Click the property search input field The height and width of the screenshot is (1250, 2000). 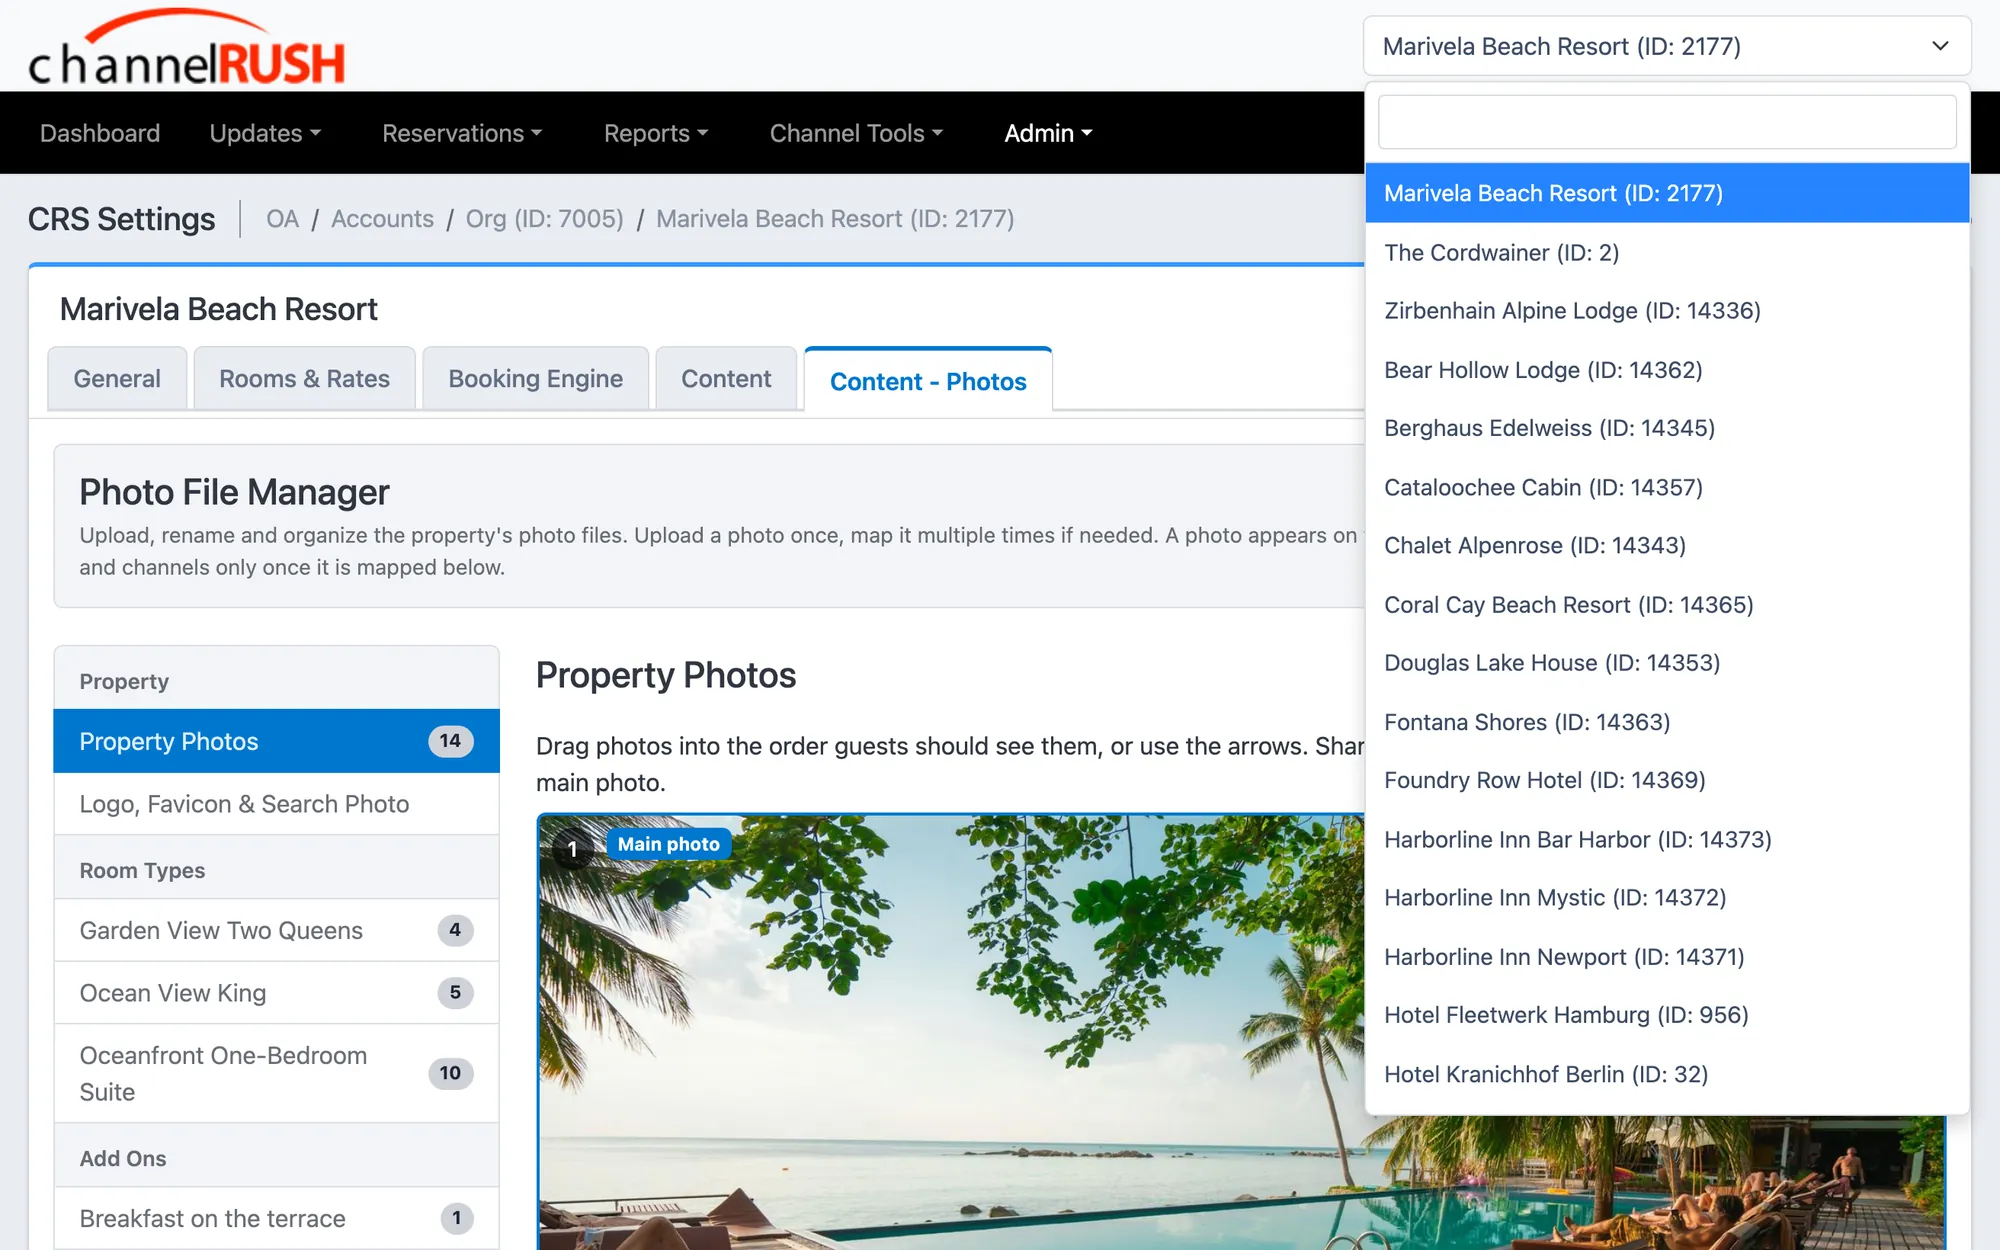tap(1667, 122)
